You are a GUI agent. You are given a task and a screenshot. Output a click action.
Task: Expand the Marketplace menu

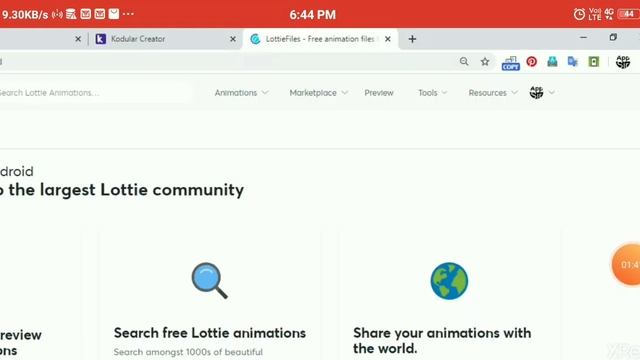click(x=318, y=93)
